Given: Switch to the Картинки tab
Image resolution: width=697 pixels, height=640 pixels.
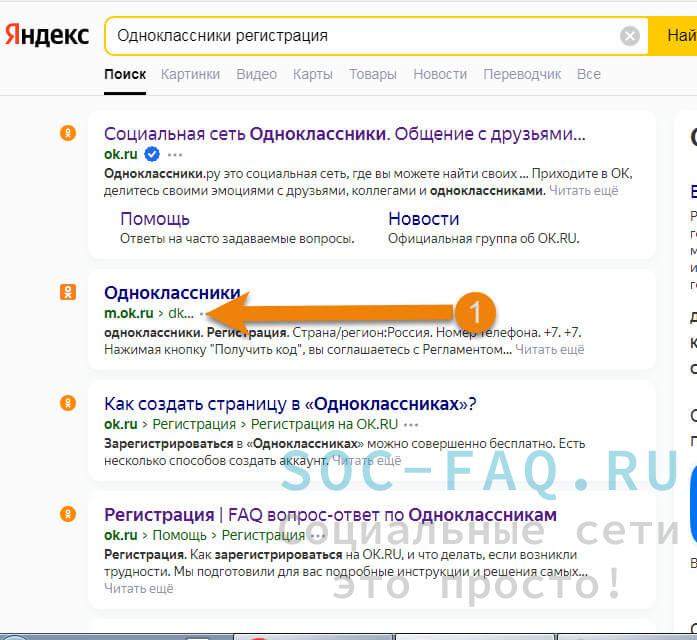Looking at the screenshot, I should coord(190,74).
